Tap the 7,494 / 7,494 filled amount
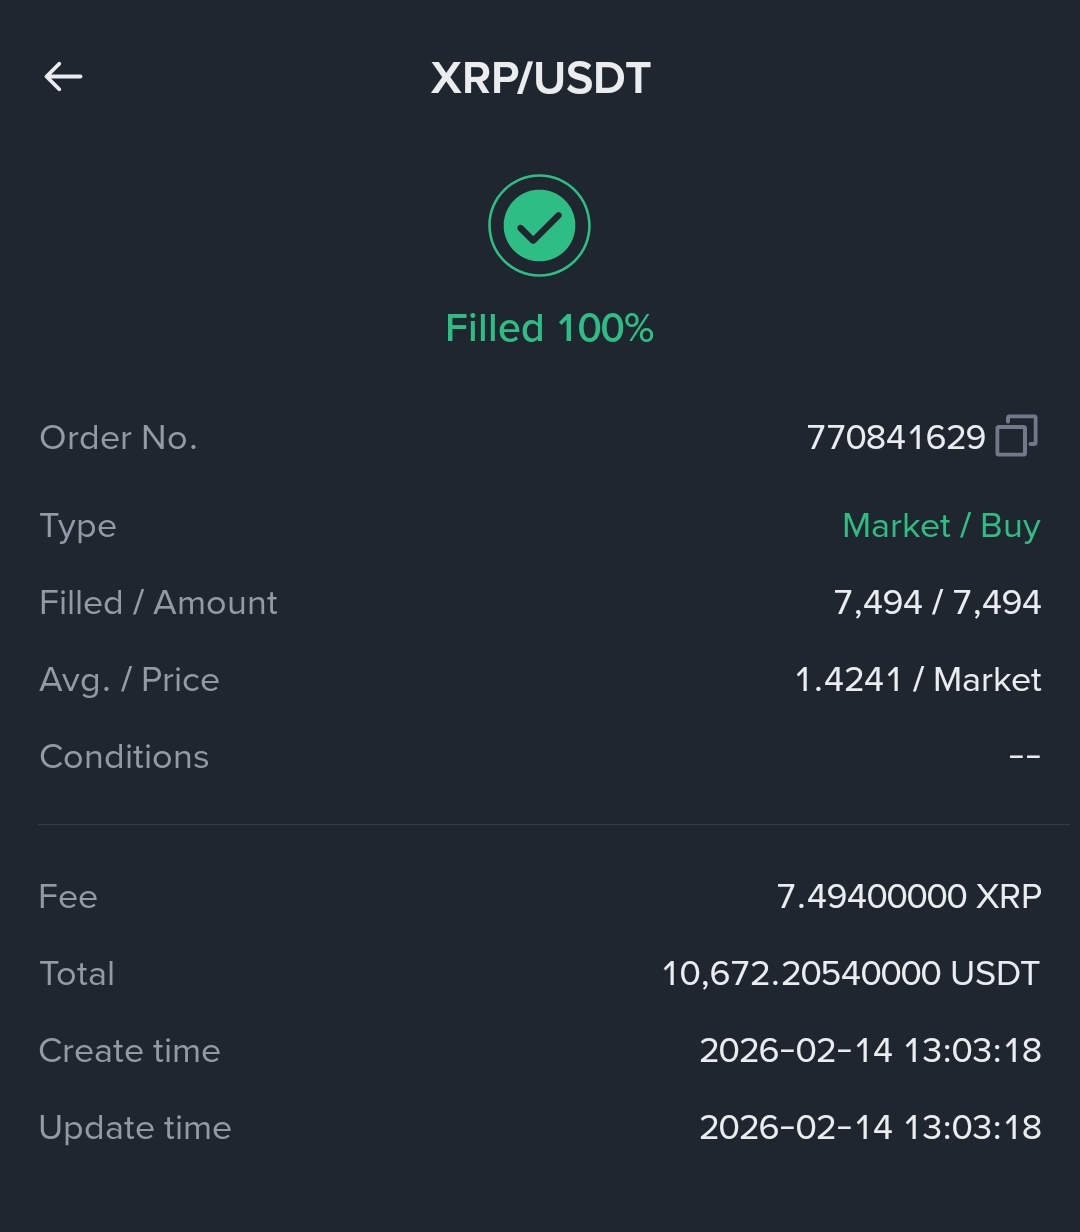Screen dimensions: 1080x1232 937,603
